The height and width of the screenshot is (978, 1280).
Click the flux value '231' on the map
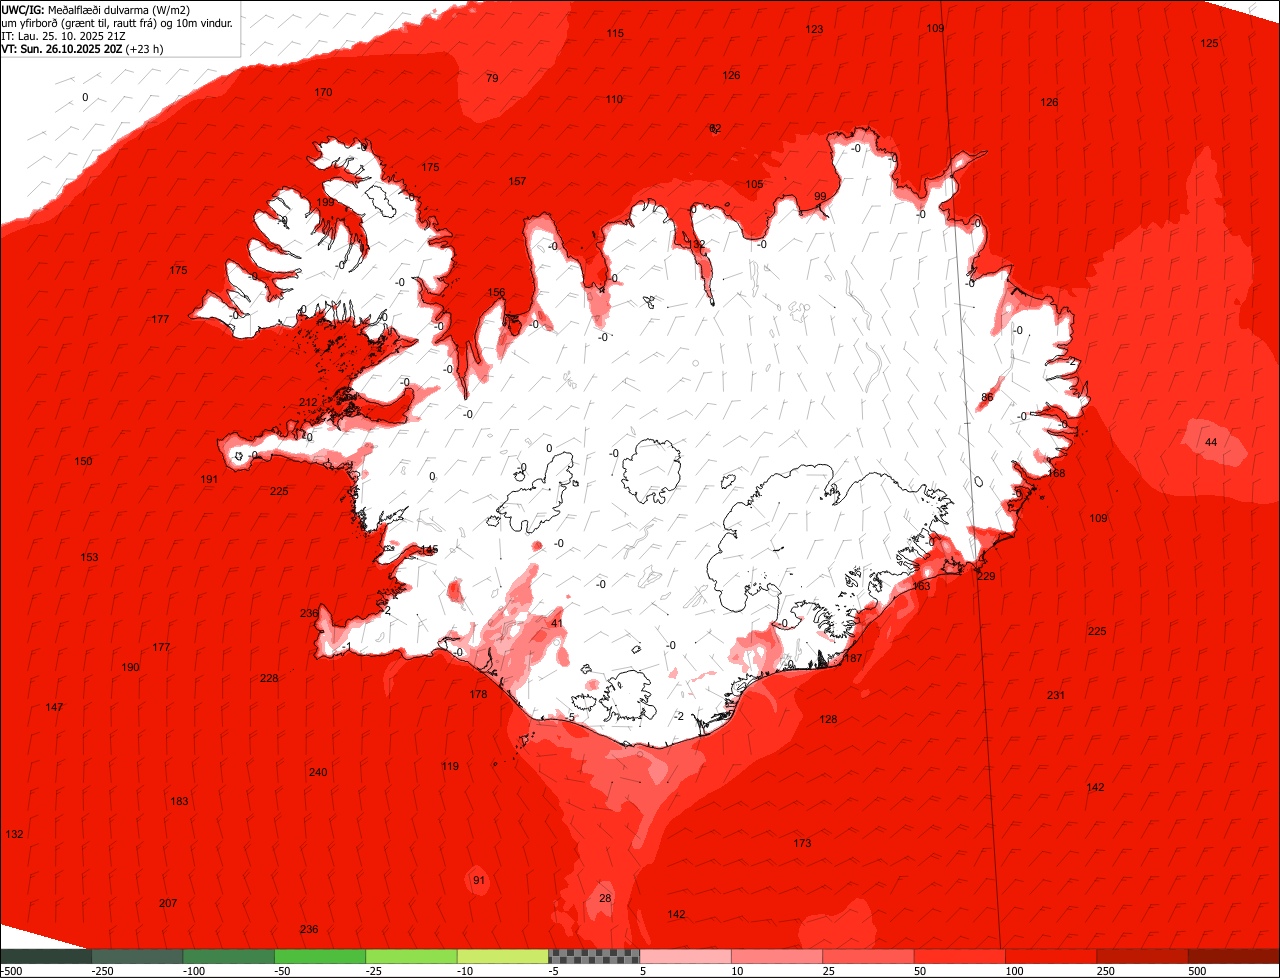[x=1056, y=695]
